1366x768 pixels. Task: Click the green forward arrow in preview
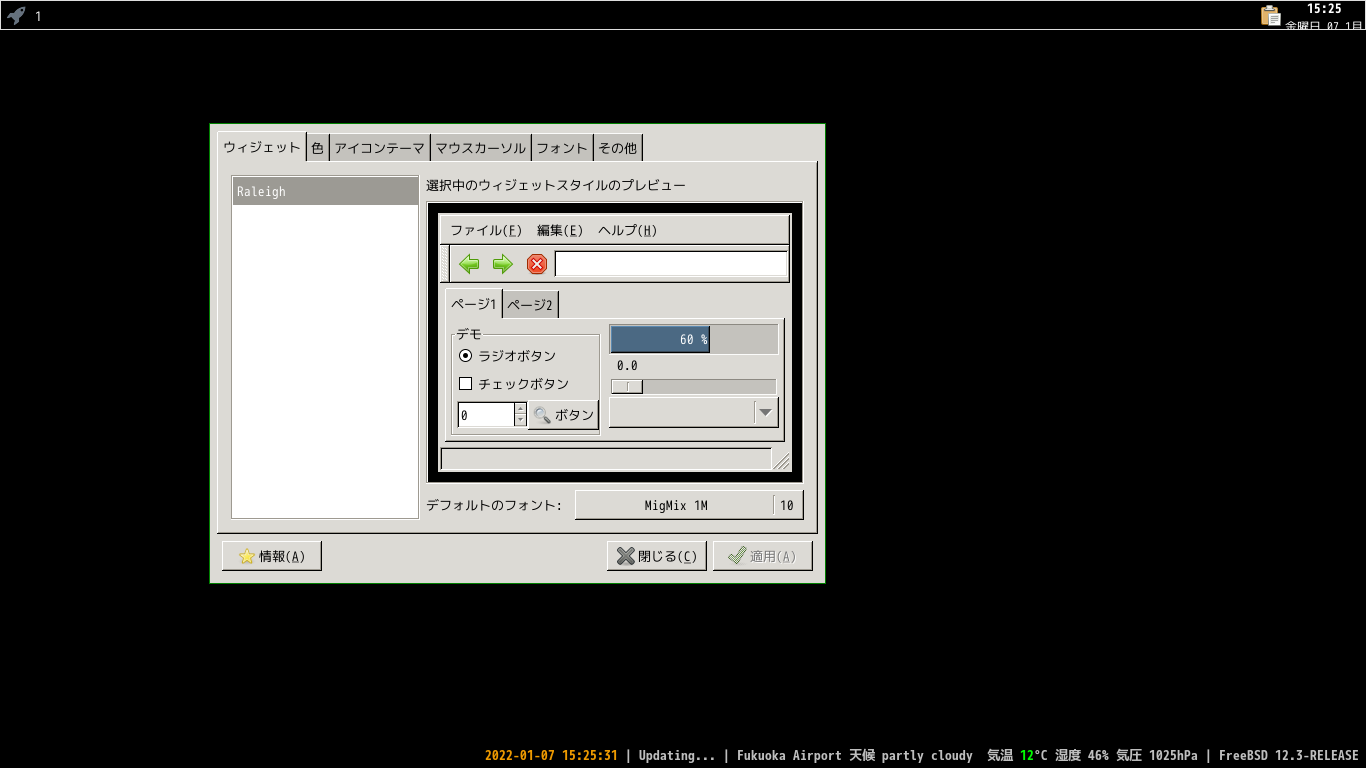coord(503,264)
